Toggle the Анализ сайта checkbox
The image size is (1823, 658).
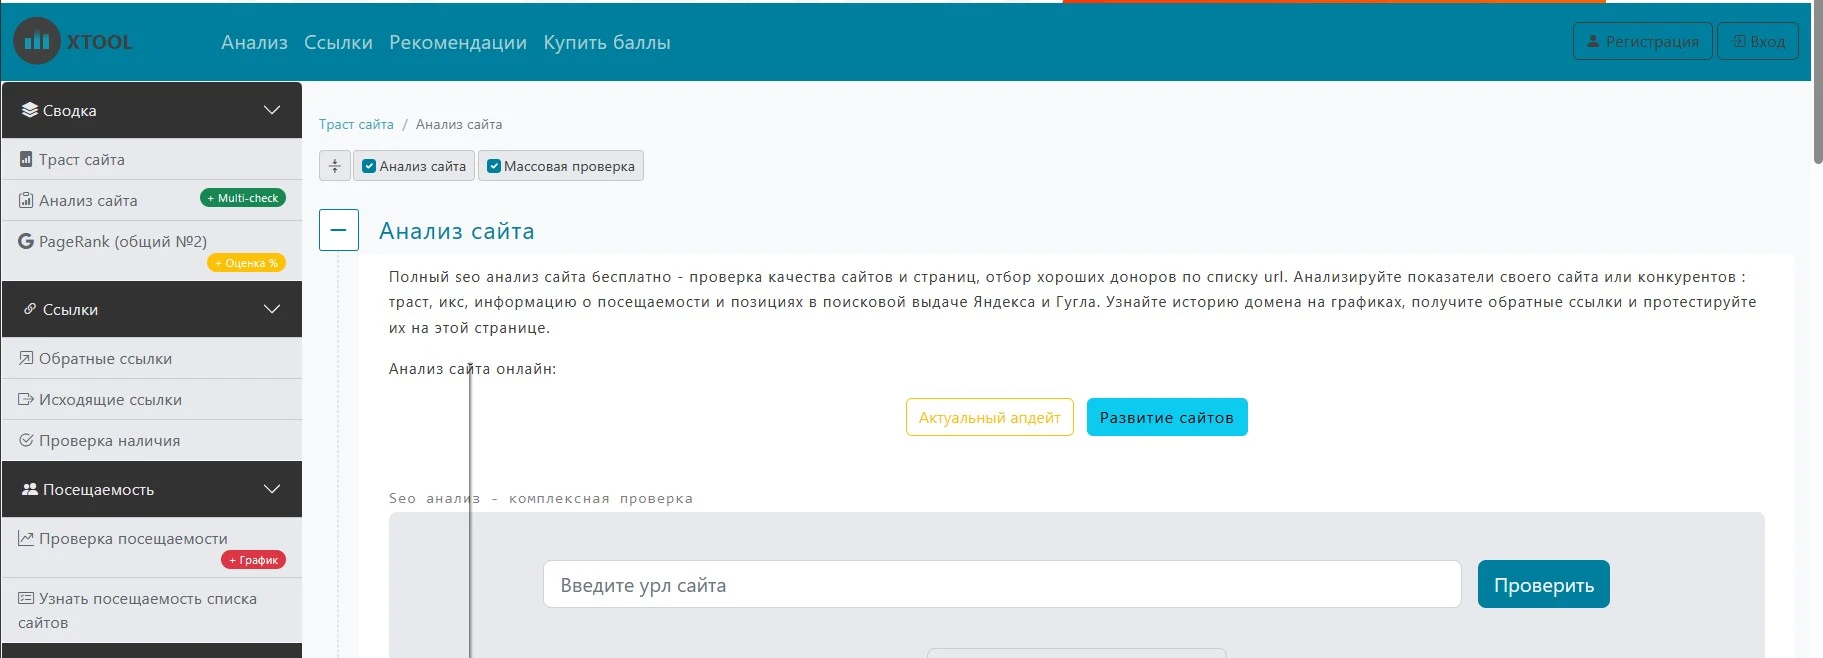pyautogui.click(x=369, y=166)
